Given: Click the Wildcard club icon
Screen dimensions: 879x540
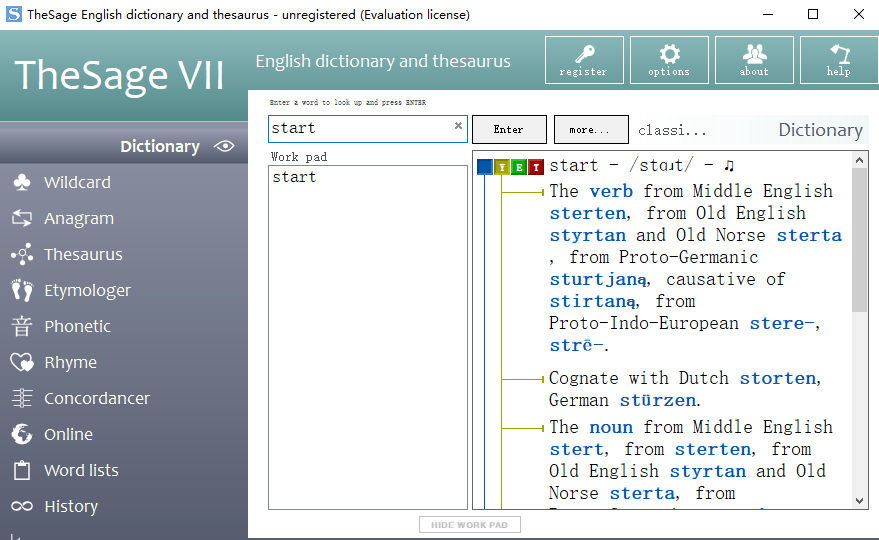Looking at the screenshot, I should 22,182.
